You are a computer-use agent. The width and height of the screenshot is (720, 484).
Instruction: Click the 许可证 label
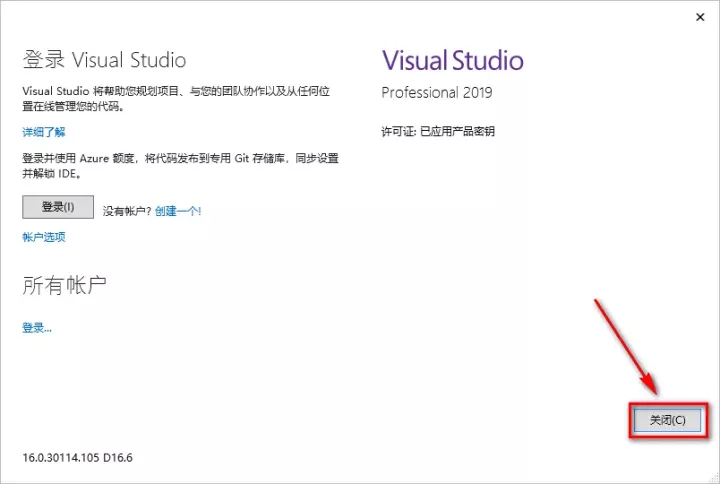pyautogui.click(x=397, y=131)
